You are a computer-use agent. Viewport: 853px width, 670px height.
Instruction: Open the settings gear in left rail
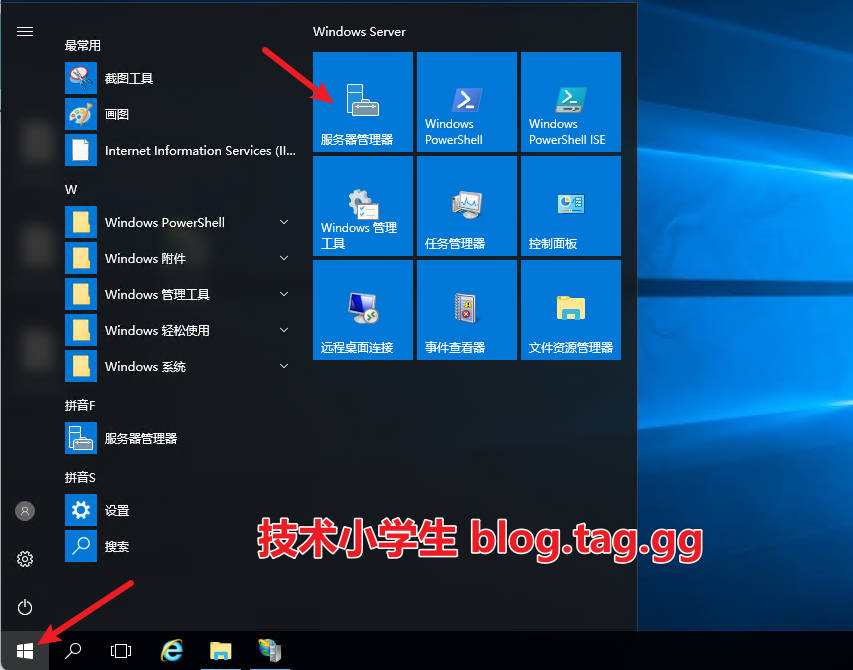(x=25, y=559)
